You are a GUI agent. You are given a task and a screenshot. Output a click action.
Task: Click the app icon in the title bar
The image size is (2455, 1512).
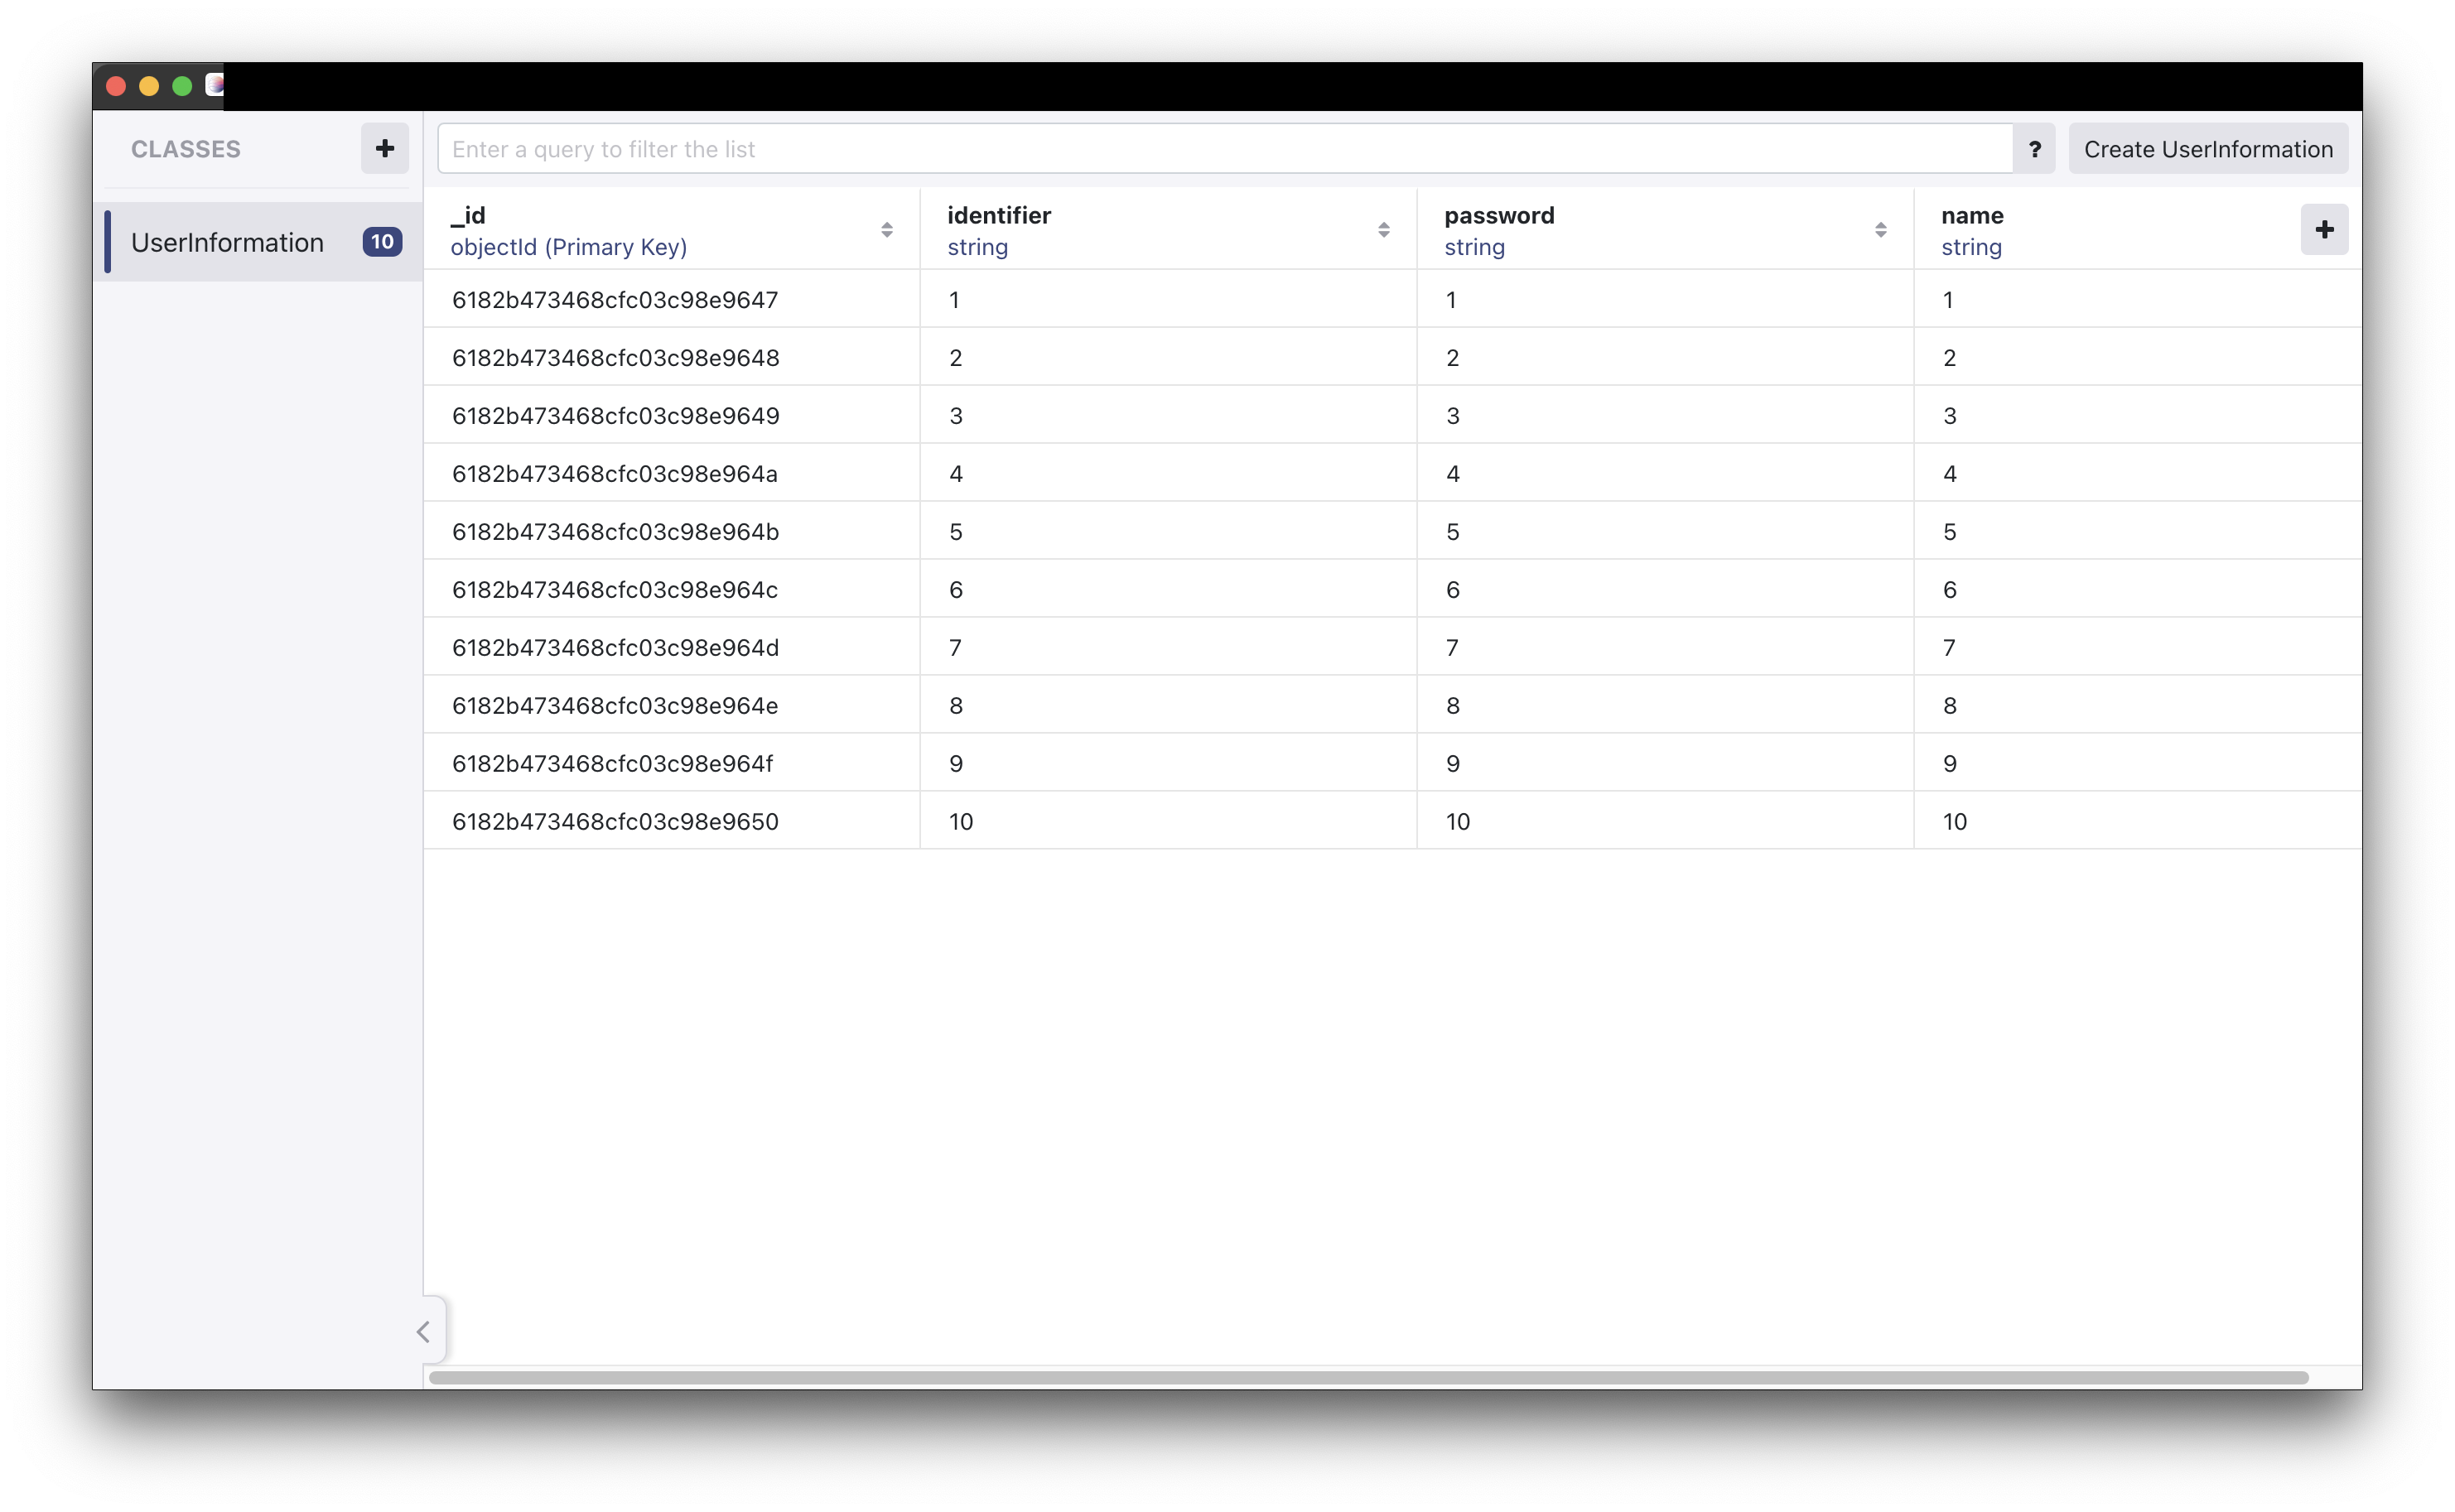coord(214,85)
